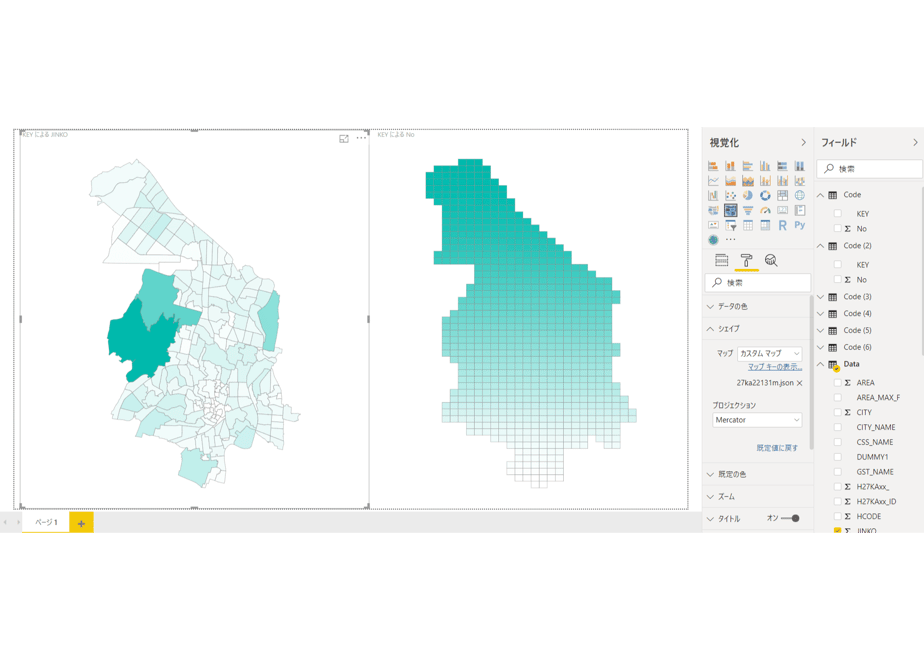Viewport: 924px width, 660px height.
Task: Select the matrix visual
Action: pos(765,225)
